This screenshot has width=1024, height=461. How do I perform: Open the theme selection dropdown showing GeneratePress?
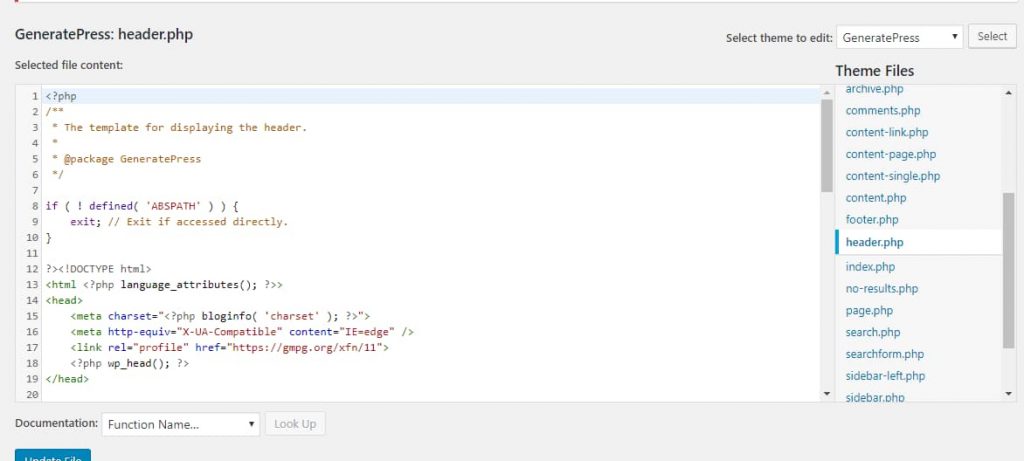[x=900, y=37]
